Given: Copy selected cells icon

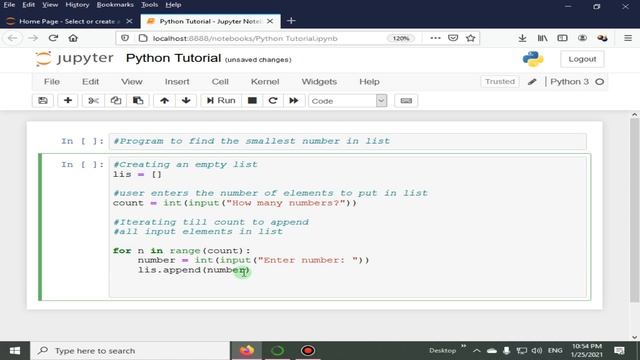Looking at the screenshot, I should (116, 101).
